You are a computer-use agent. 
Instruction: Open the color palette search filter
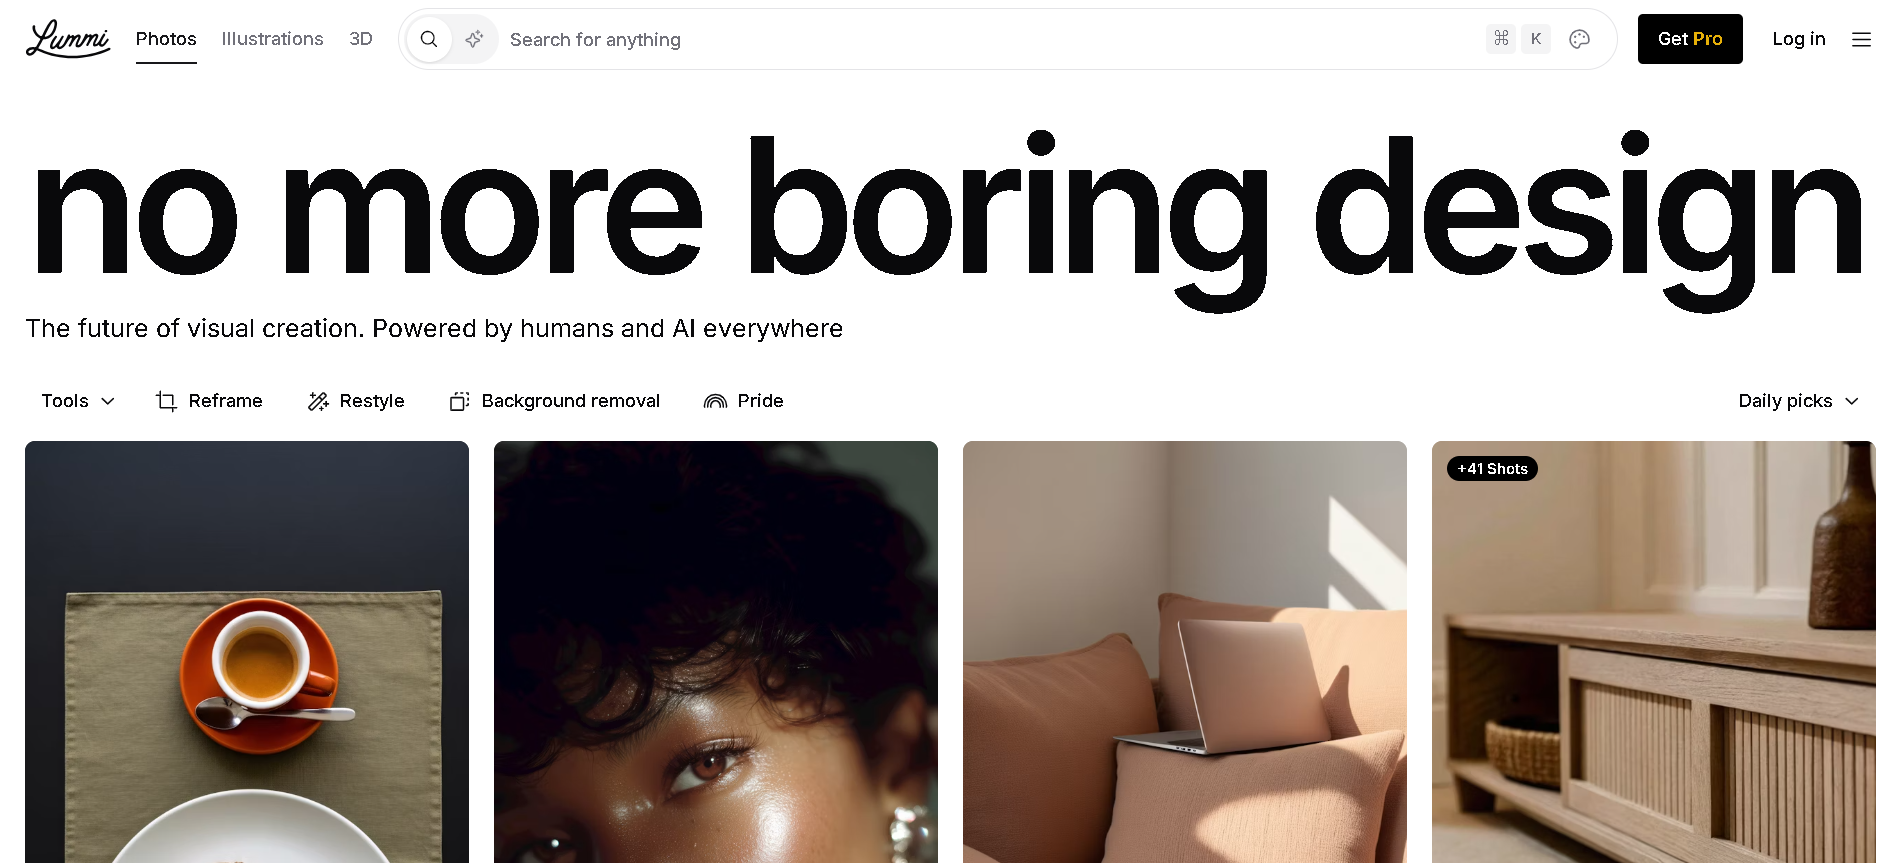pyautogui.click(x=1580, y=39)
